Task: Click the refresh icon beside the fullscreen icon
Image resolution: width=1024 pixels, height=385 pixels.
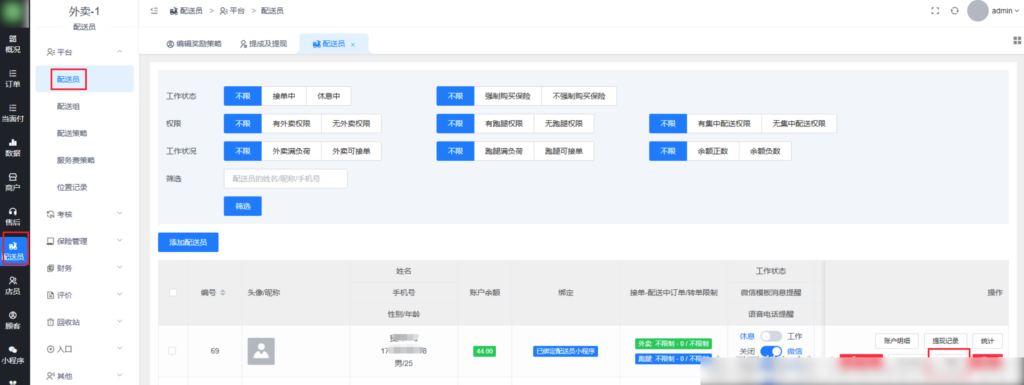Action: tap(954, 10)
